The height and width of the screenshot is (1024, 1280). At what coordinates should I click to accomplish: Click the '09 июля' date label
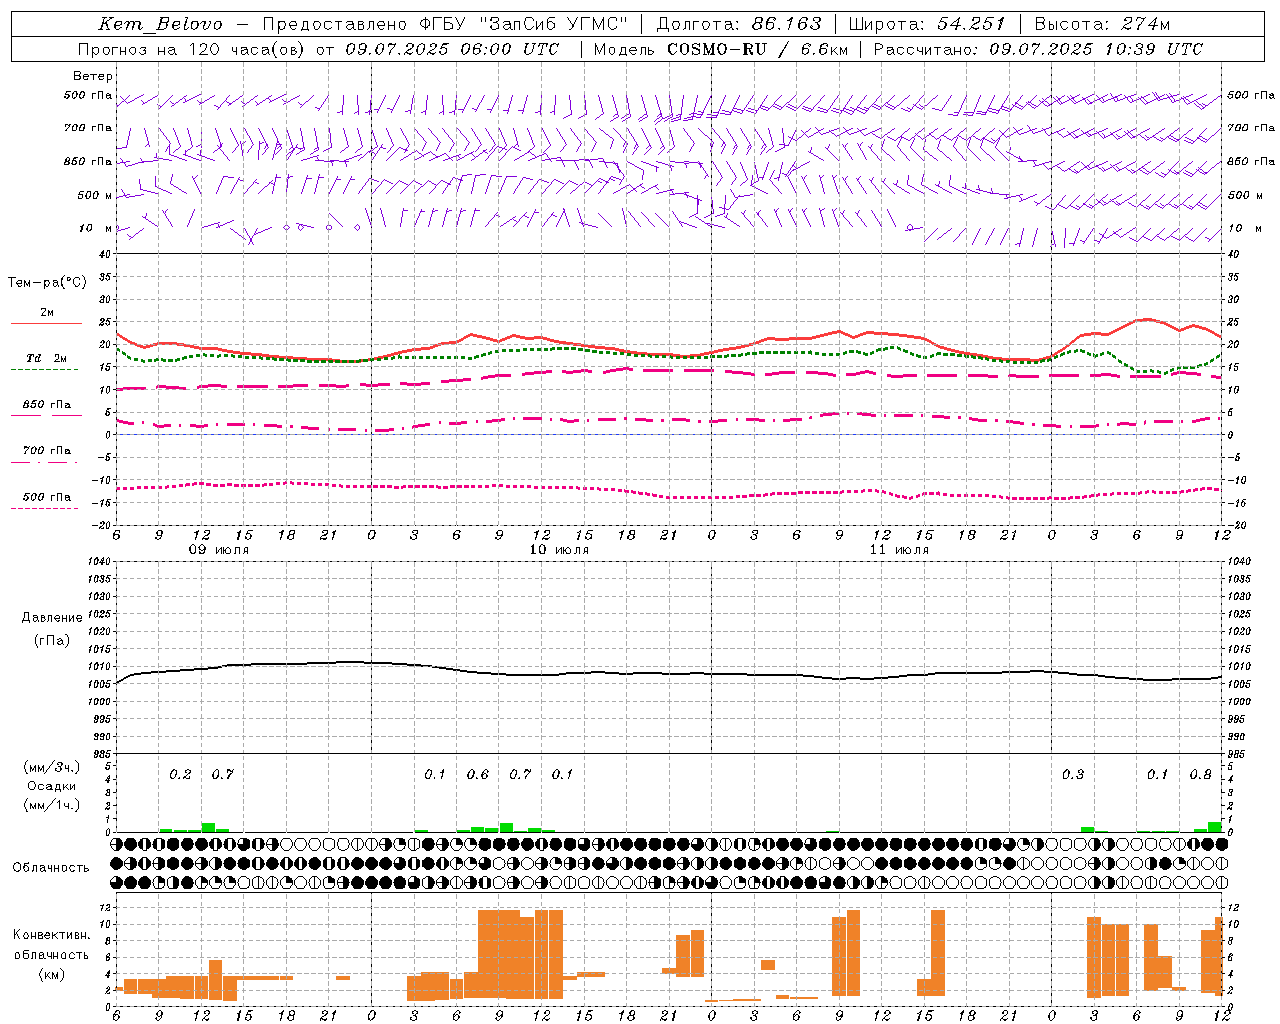click(x=220, y=550)
